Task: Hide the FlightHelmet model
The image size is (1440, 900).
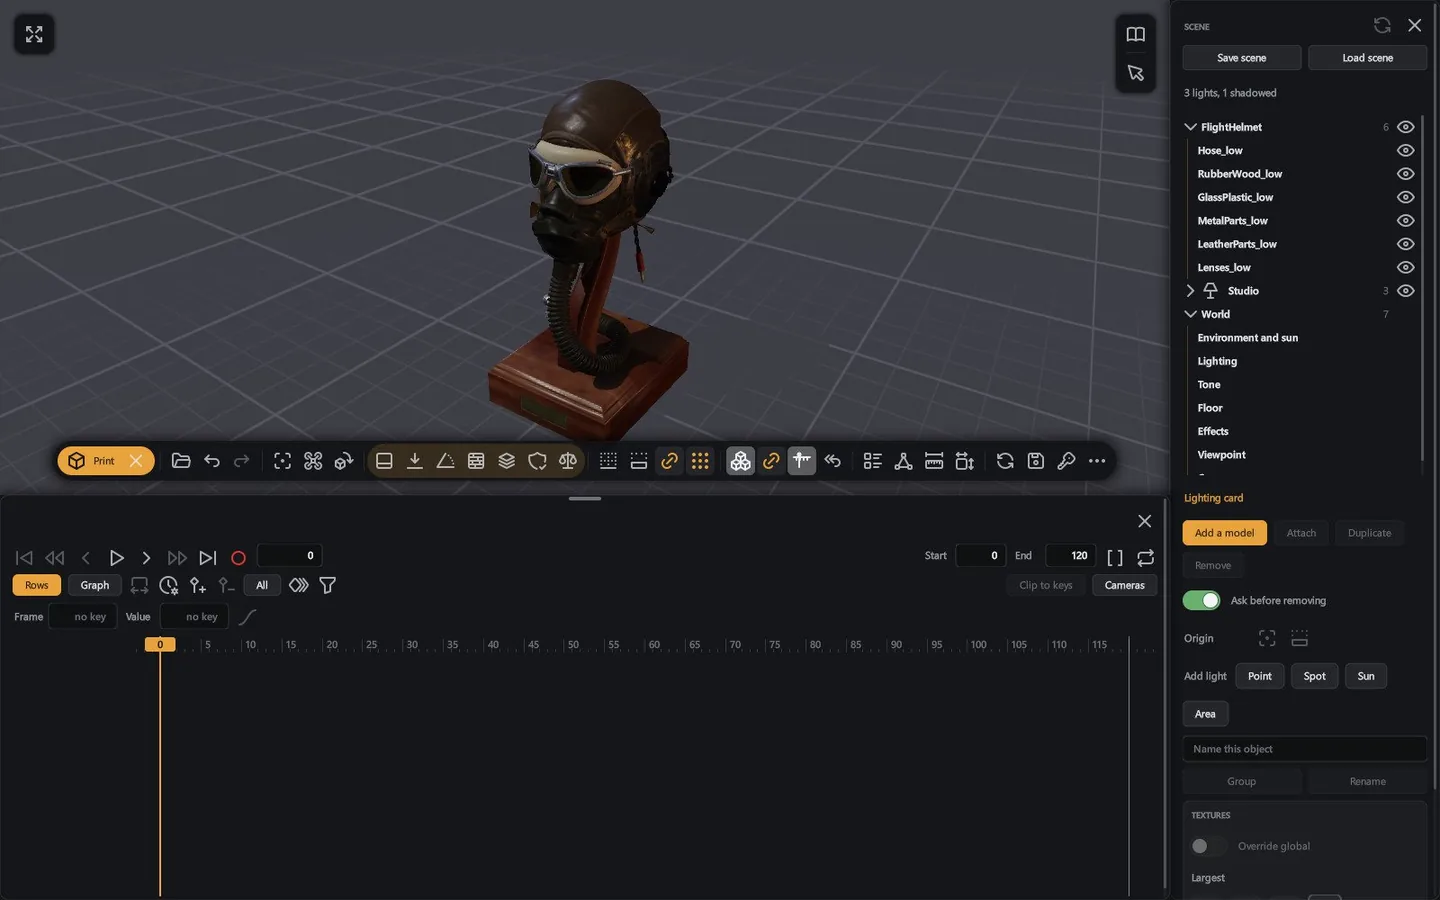Action: [1405, 127]
